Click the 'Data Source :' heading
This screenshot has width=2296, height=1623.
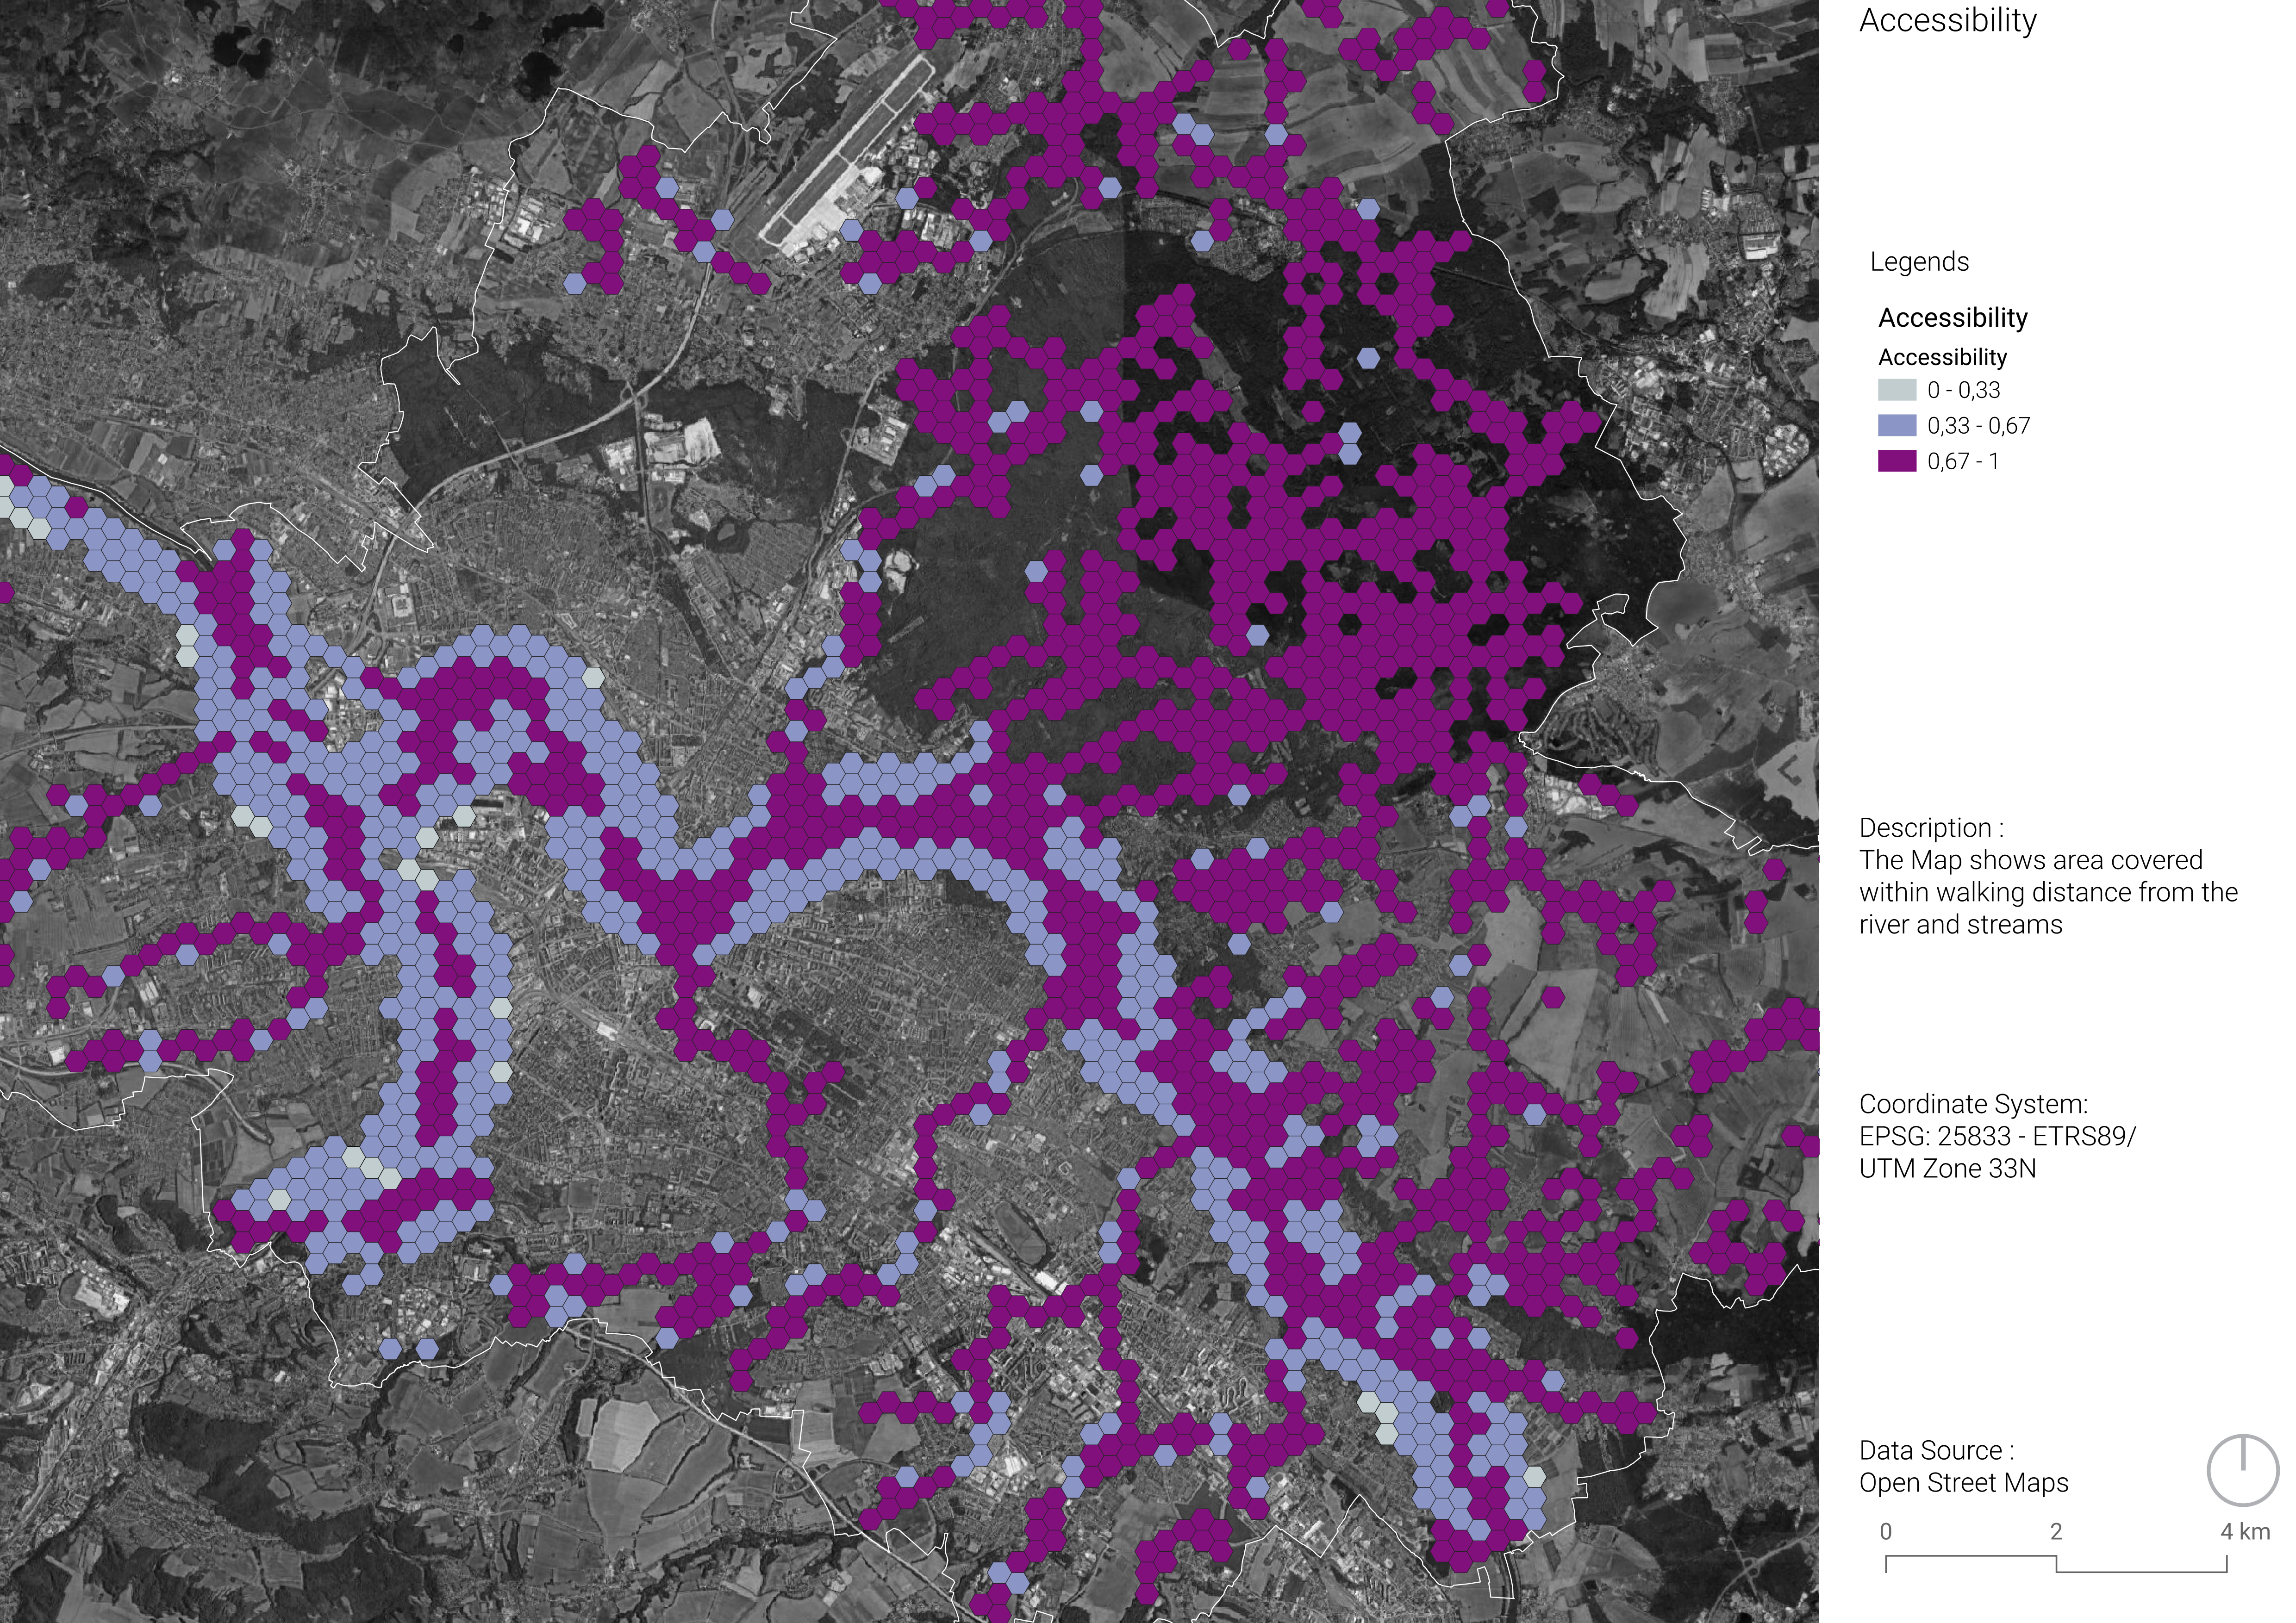(1936, 1451)
